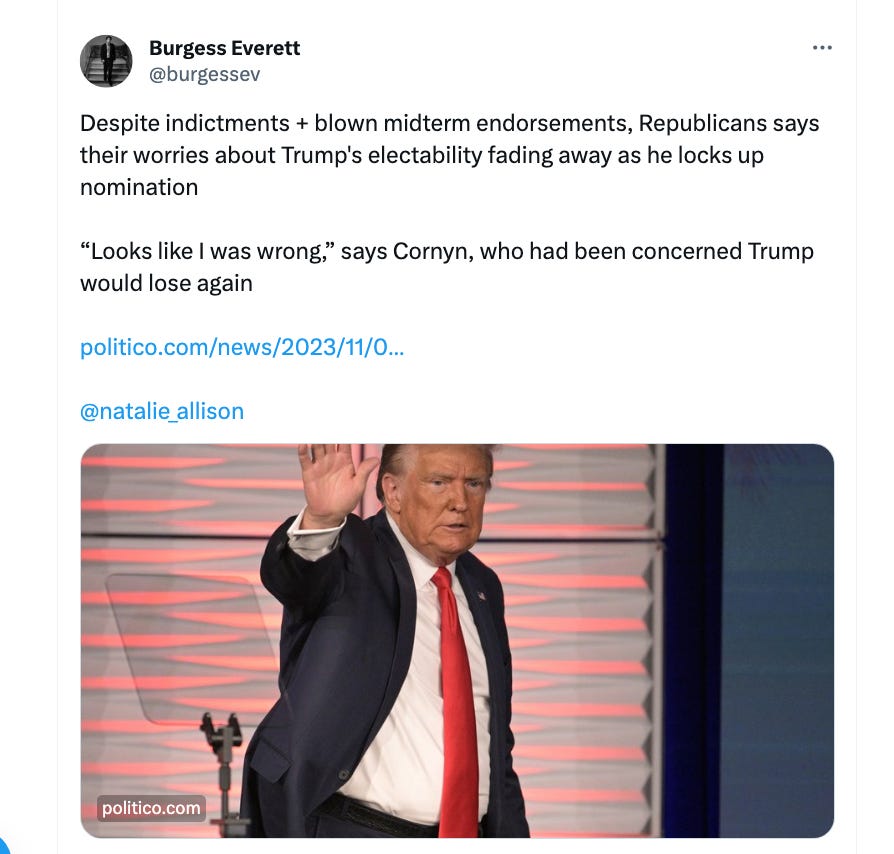Click Burgess Everett's profile avatar
The image size is (894, 854).
click(106, 61)
